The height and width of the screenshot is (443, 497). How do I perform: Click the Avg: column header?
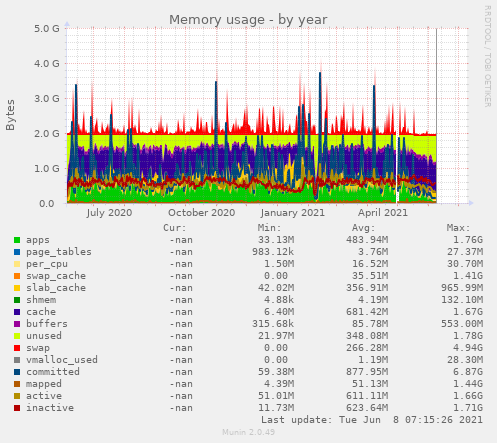tap(364, 228)
